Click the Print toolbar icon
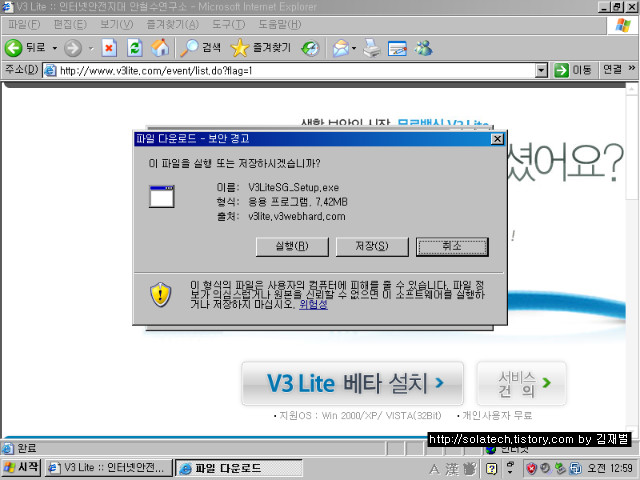This screenshot has height=480, width=640. click(x=372, y=48)
